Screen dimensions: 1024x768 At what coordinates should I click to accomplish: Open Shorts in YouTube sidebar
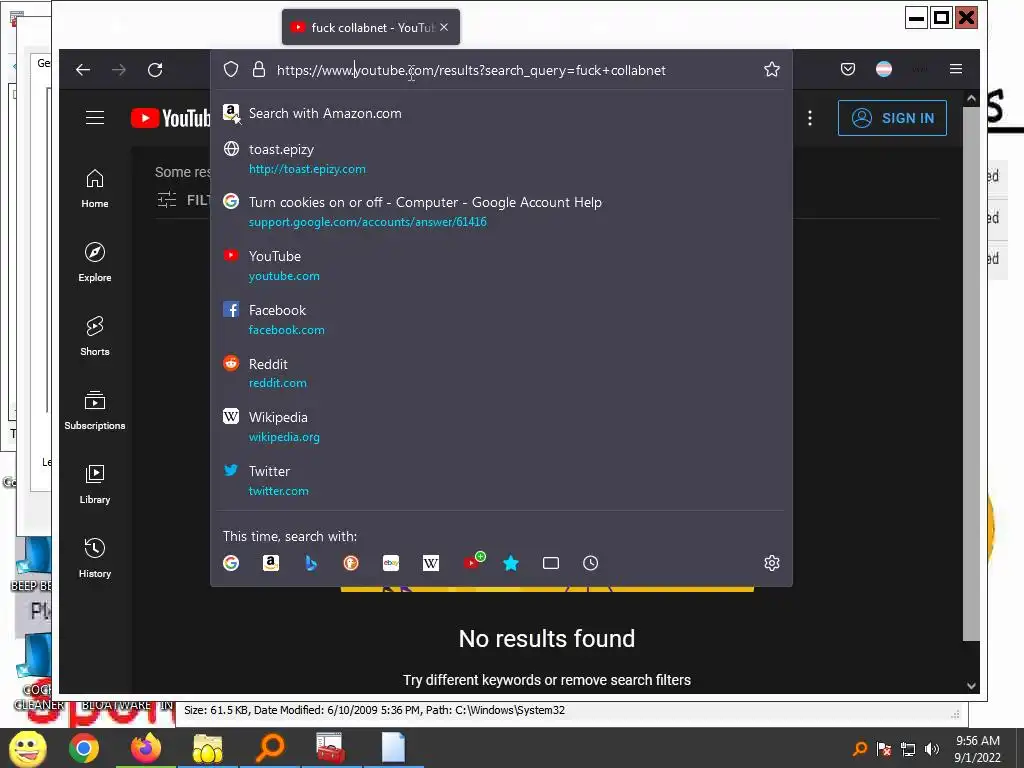[95, 336]
